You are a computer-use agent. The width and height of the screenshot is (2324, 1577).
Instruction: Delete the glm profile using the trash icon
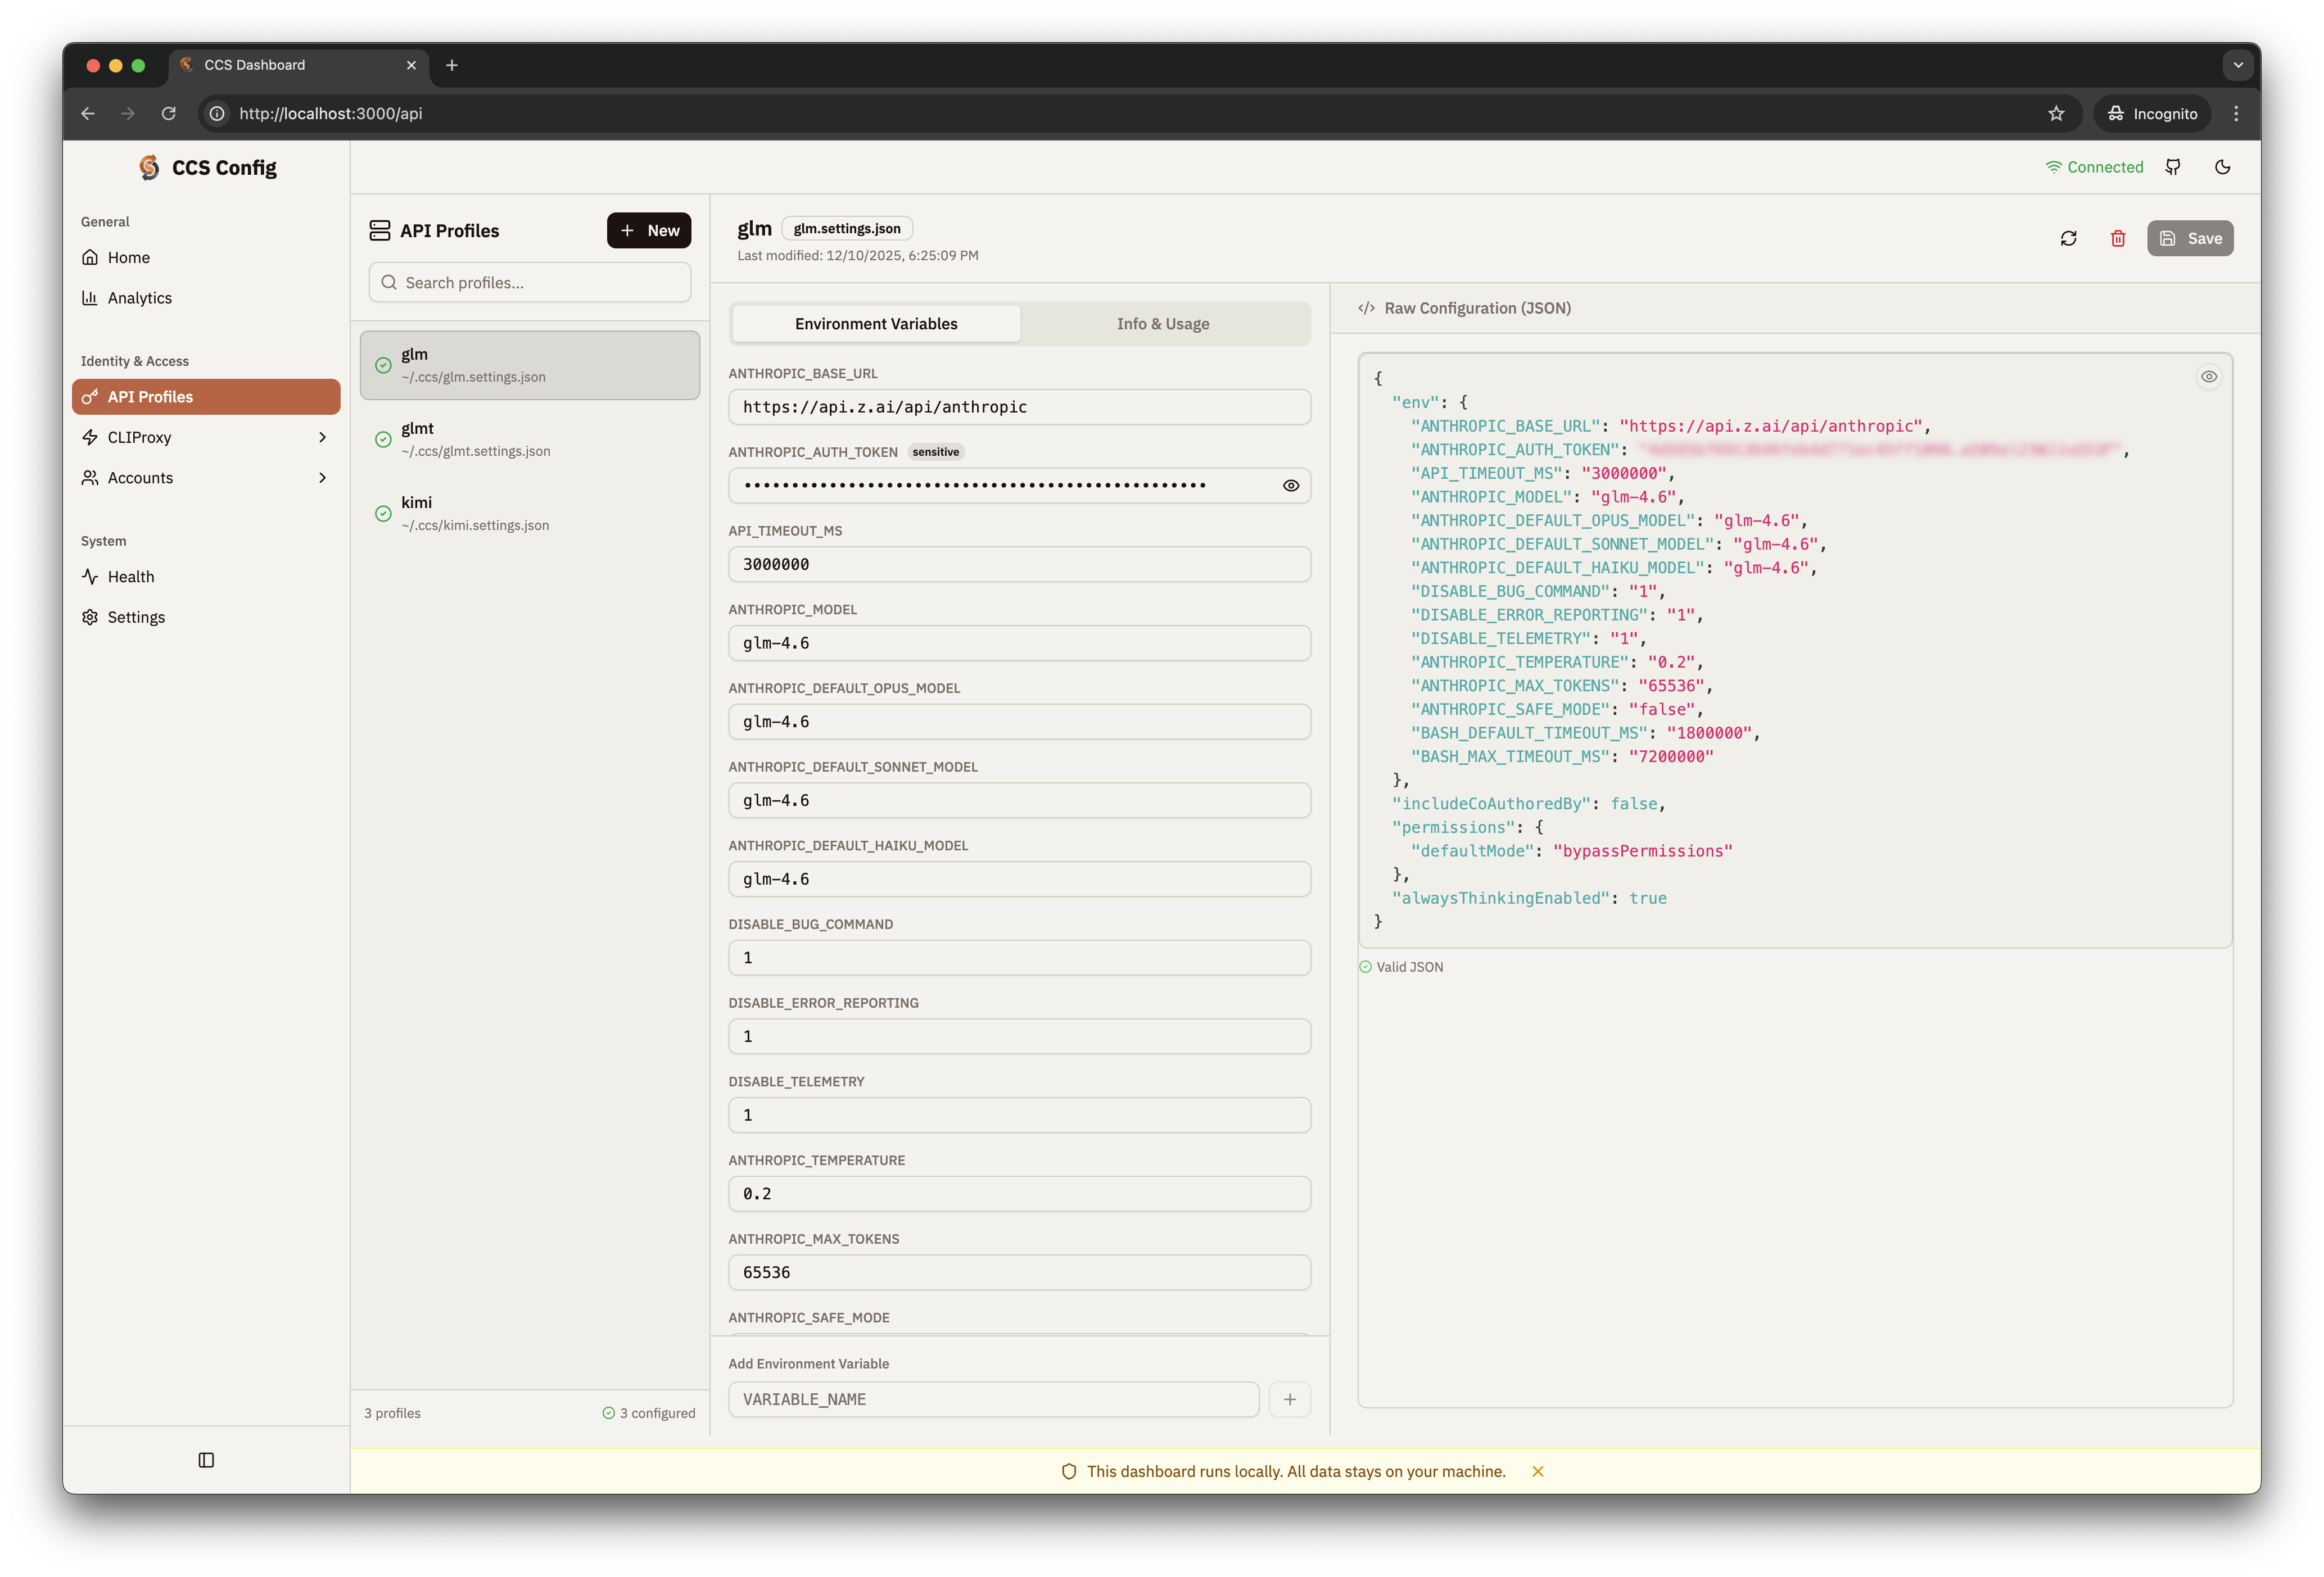(x=2118, y=238)
